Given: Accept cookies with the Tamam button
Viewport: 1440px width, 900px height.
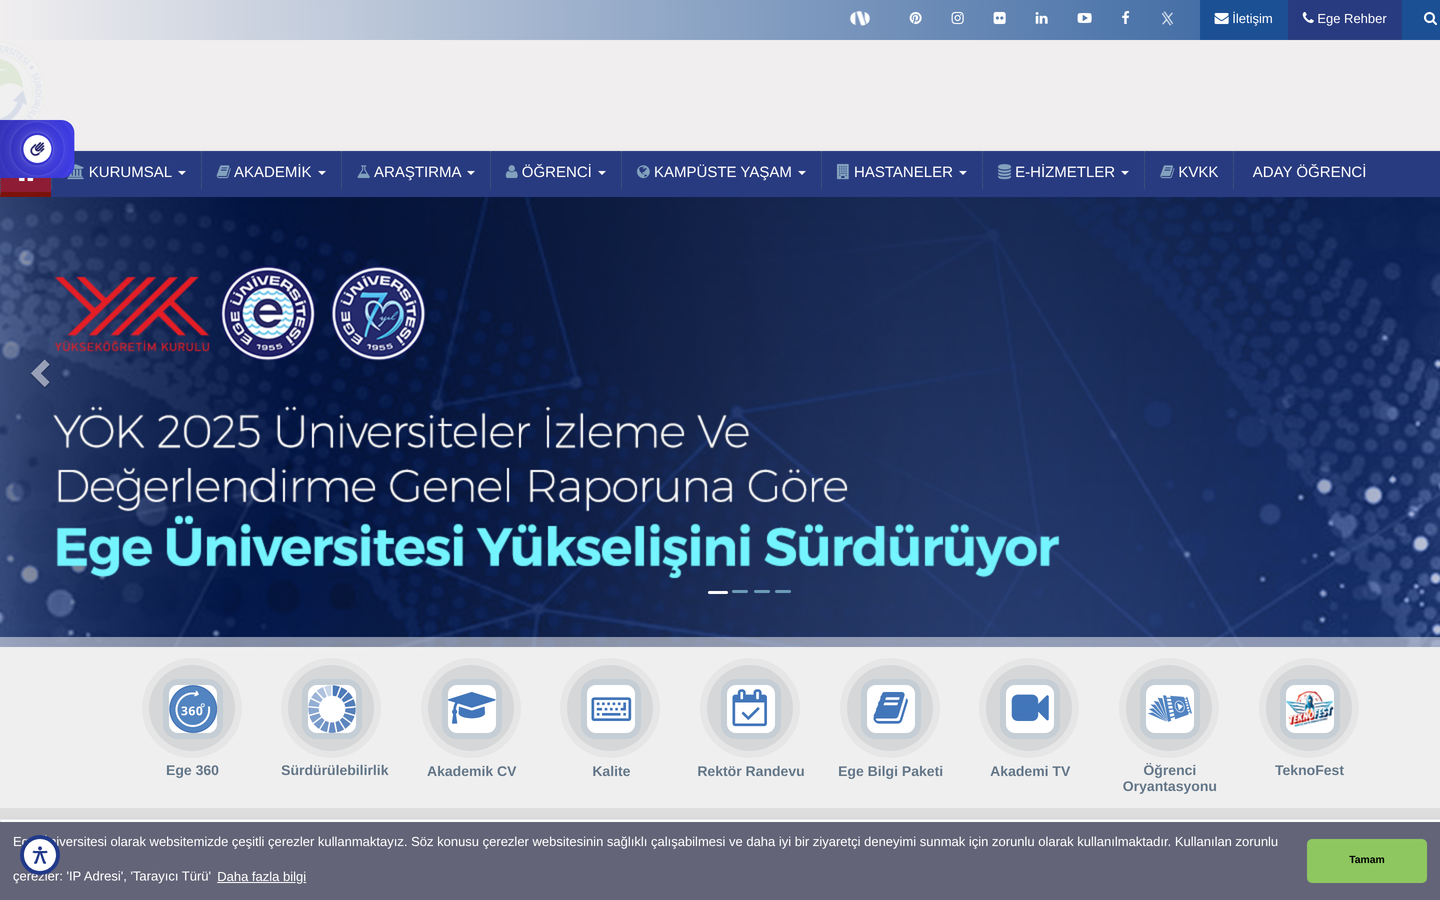Looking at the screenshot, I should [x=1366, y=860].
